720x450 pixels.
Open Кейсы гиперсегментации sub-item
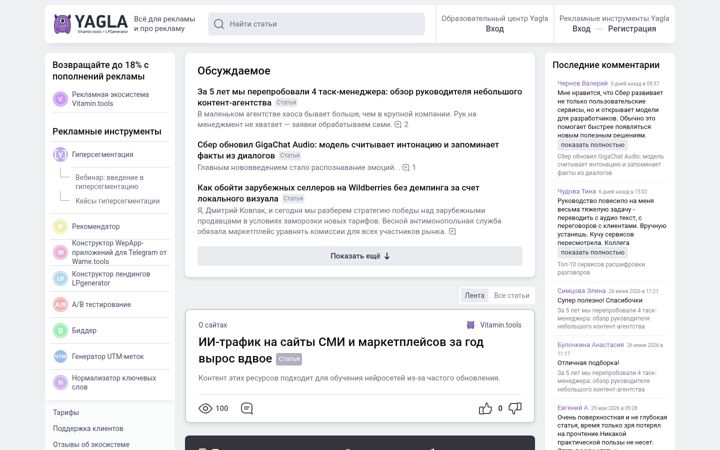coord(118,201)
